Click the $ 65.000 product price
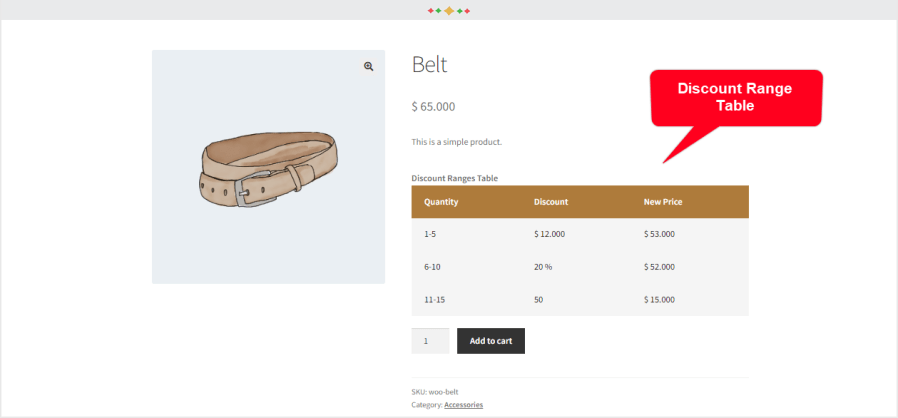The height and width of the screenshot is (418, 898). 433,106
